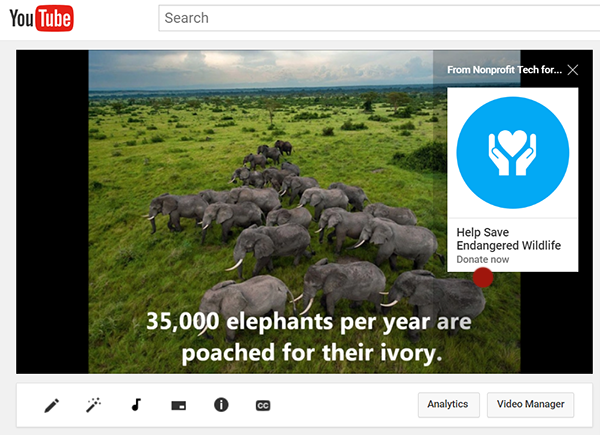Click the Analytics button

(x=448, y=404)
